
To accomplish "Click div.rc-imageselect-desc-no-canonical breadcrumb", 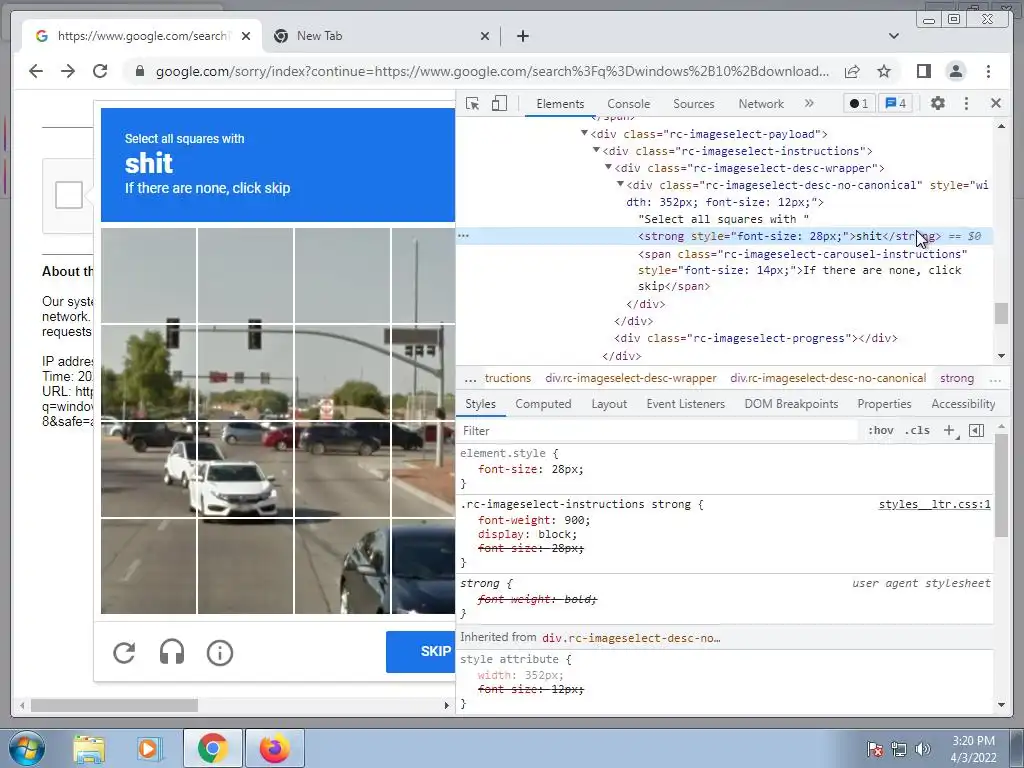I will [x=827, y=378].
